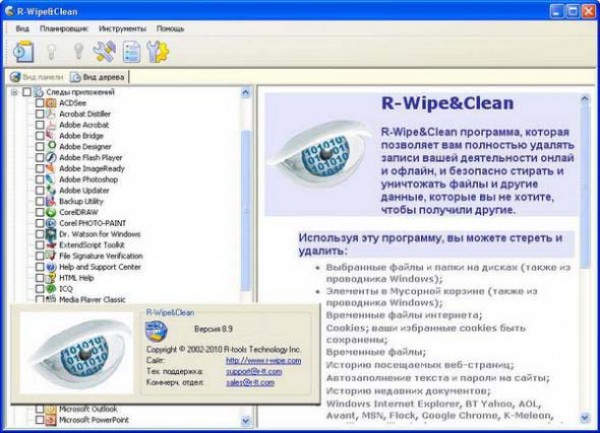Screen dimensions: 600x433
Task: Click the sales email link
Action: [250, 382]
